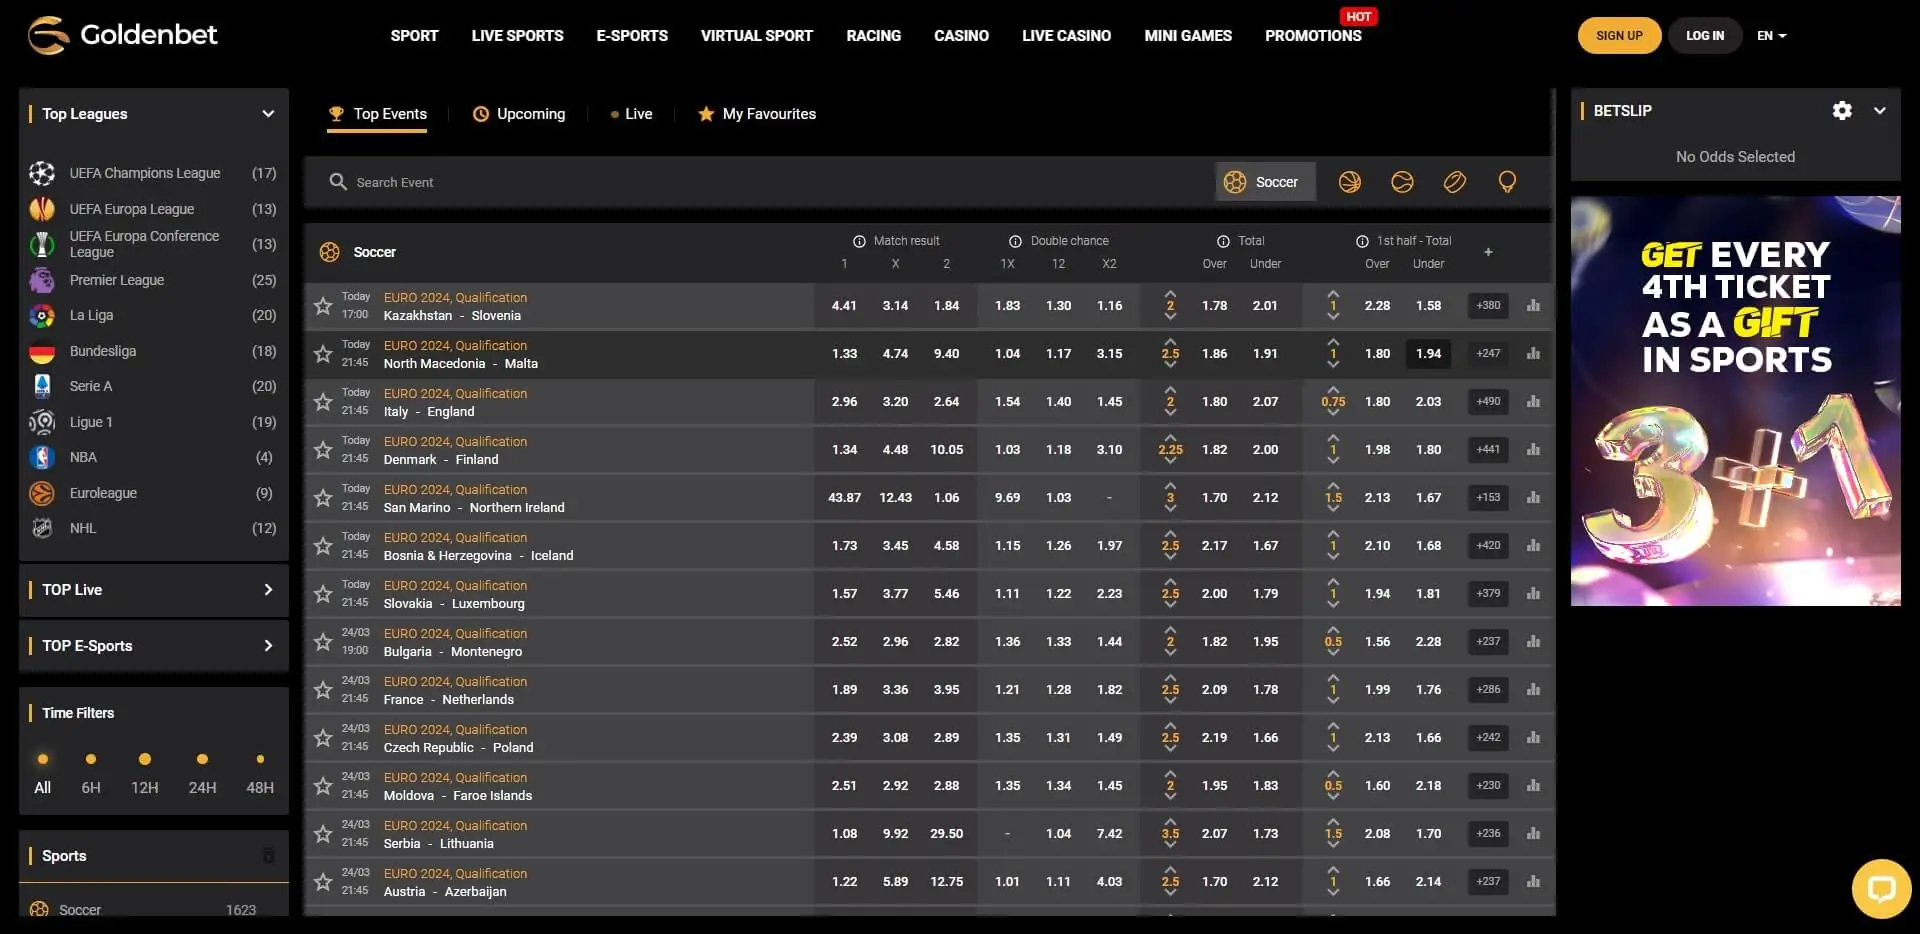
Task: Open UEFA Champions League from Top Leagues
Action: (145, 172)
